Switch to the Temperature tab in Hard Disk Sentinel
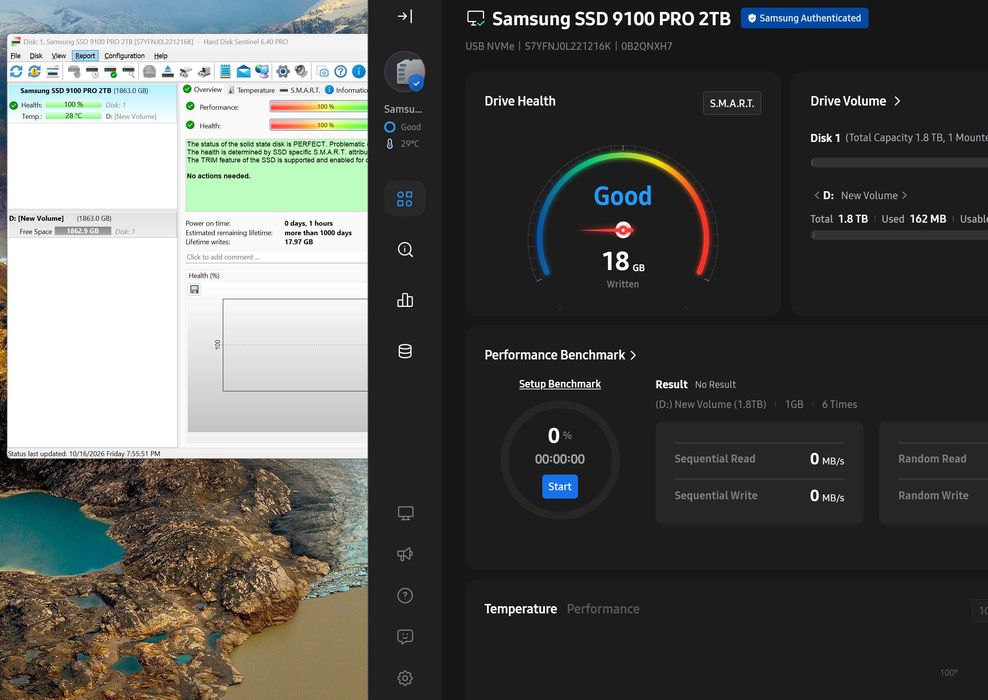 pos(251,90)
